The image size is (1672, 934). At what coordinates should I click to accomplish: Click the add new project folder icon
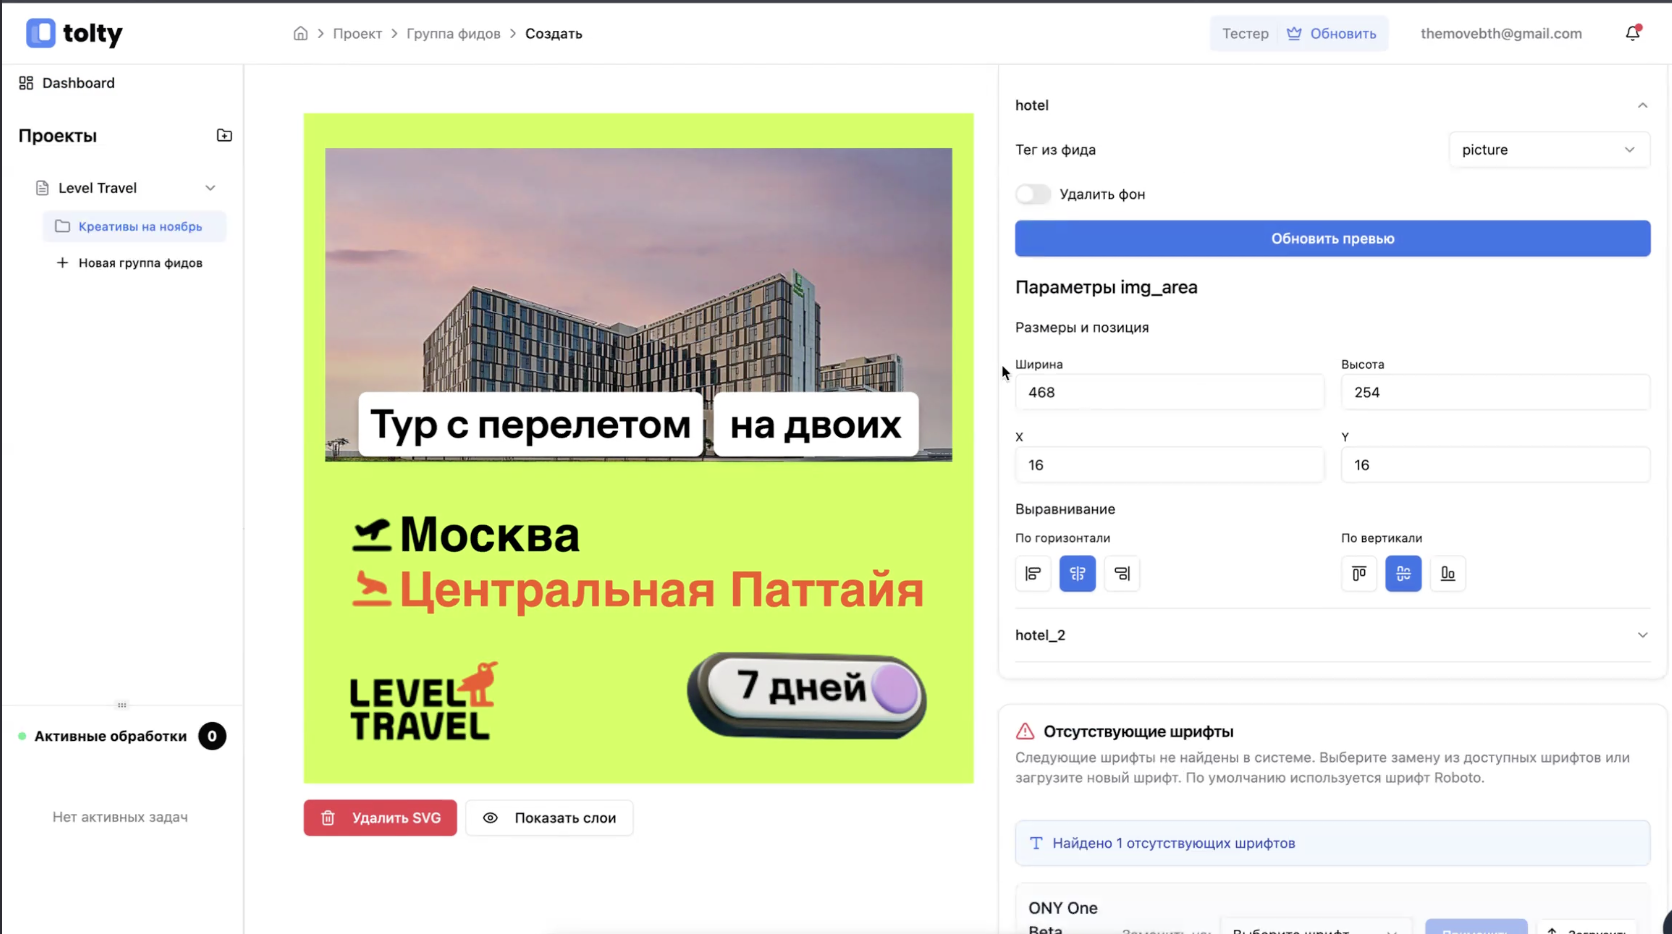tap(224, 135)
